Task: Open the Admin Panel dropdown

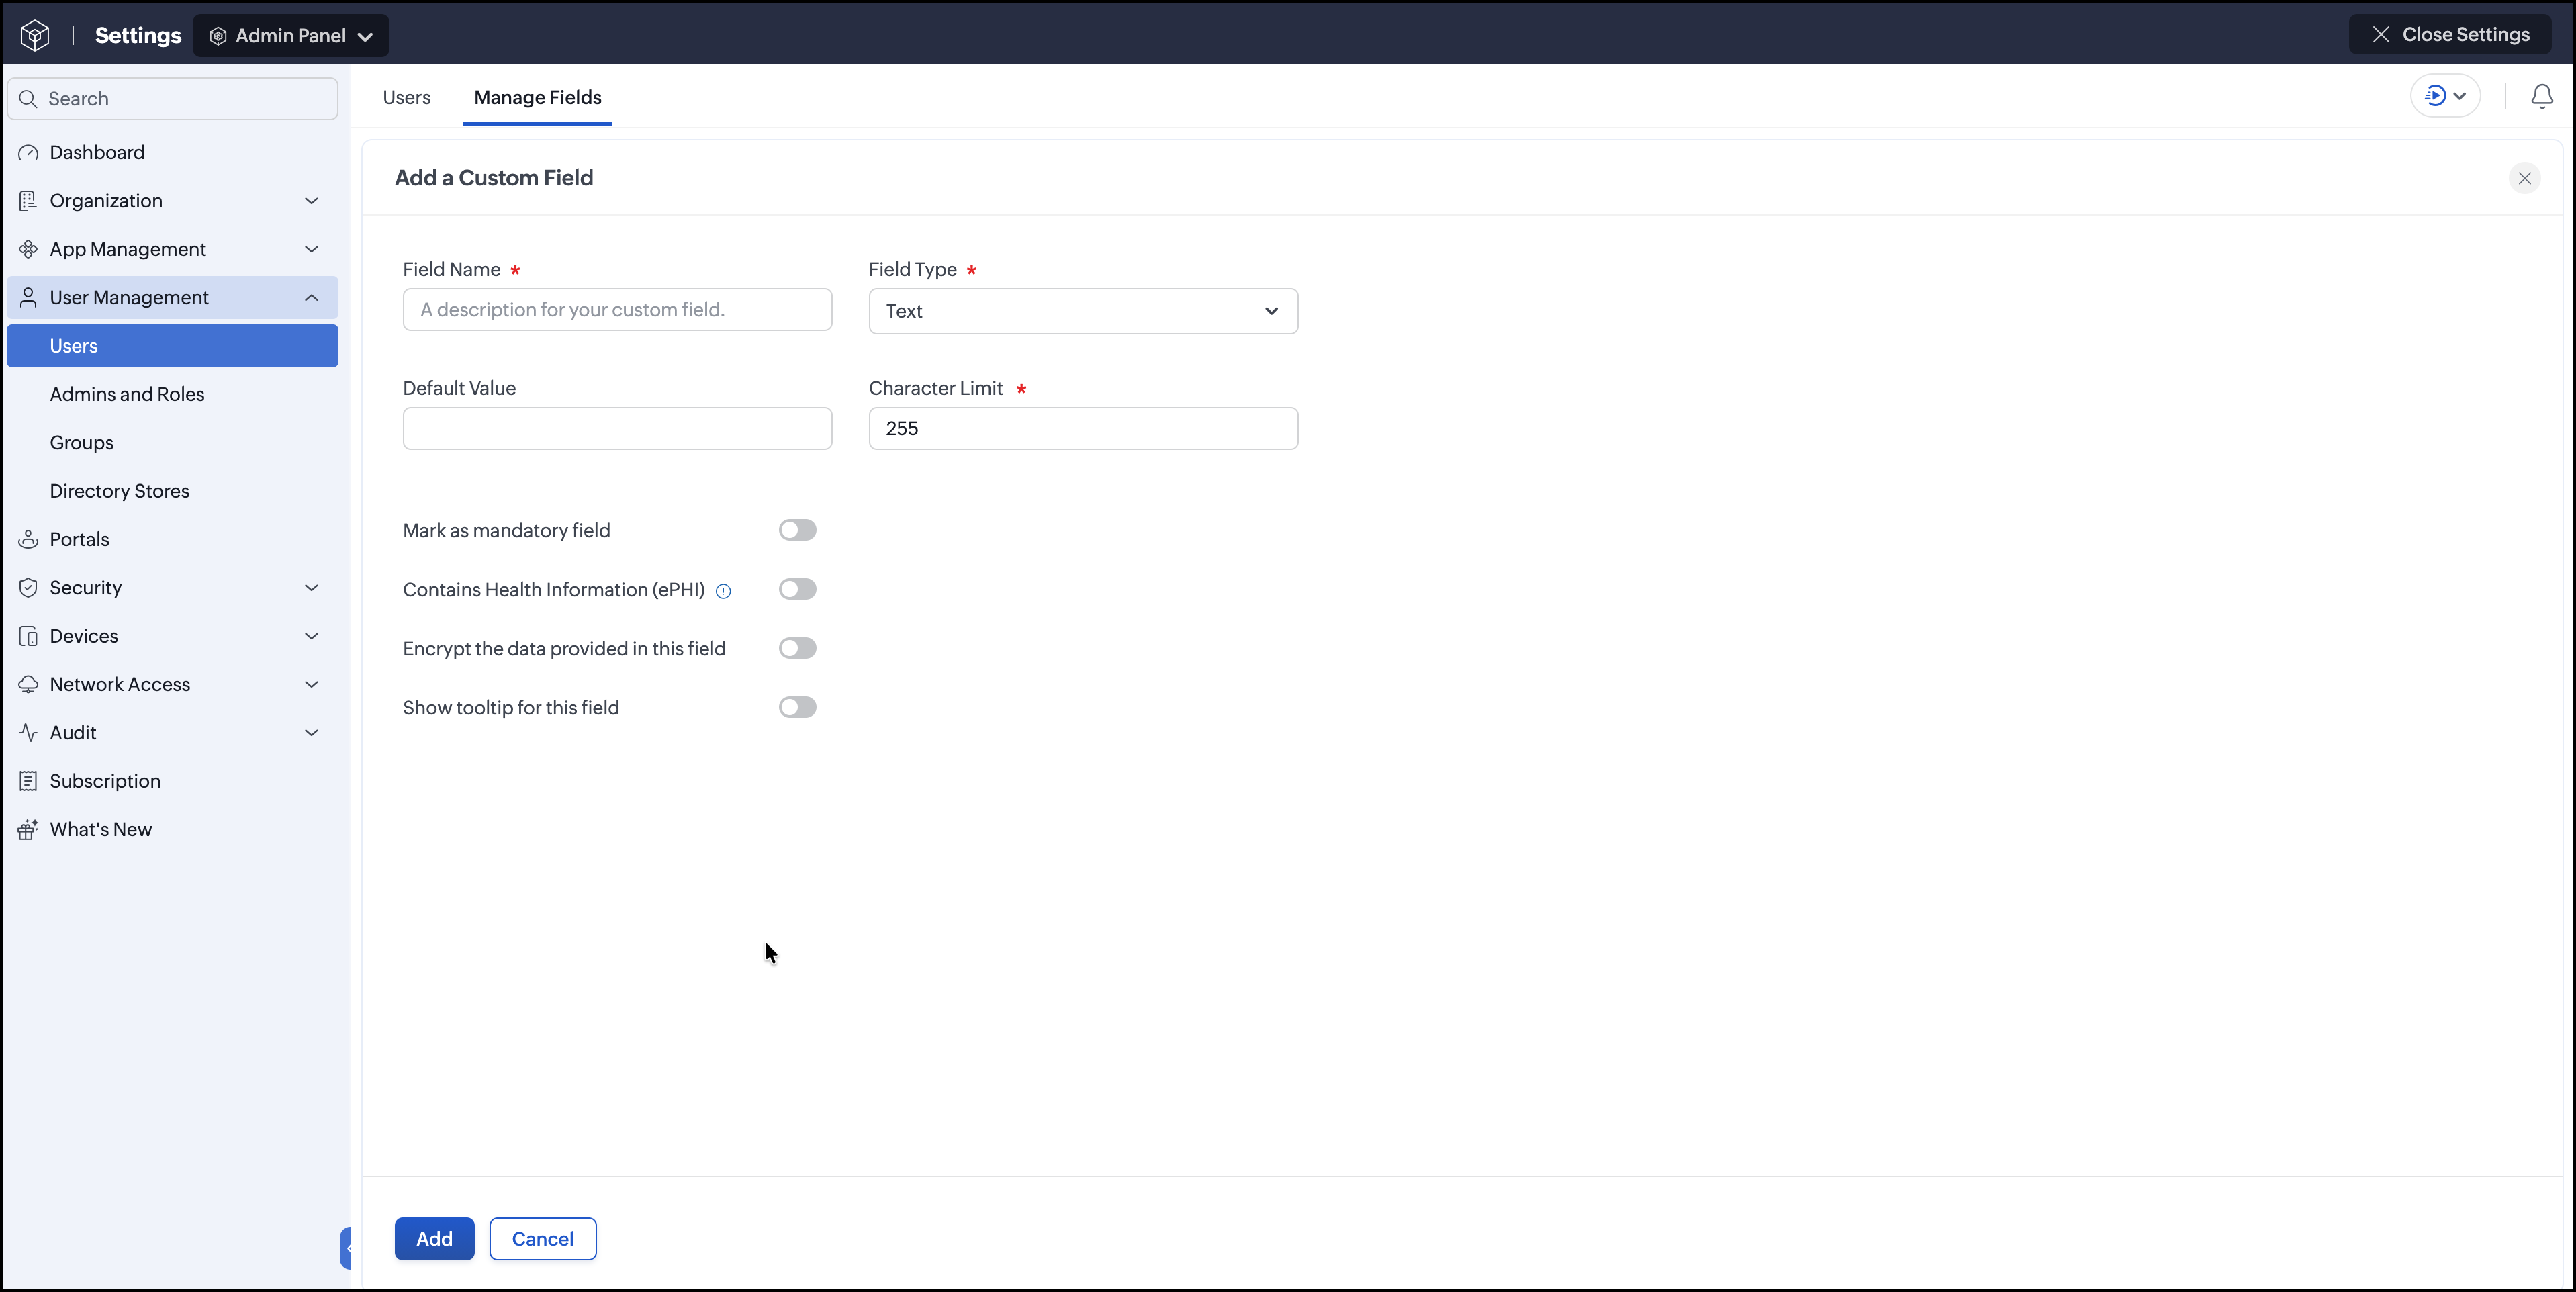Action: pyautogui.click(x=291, y=36)
